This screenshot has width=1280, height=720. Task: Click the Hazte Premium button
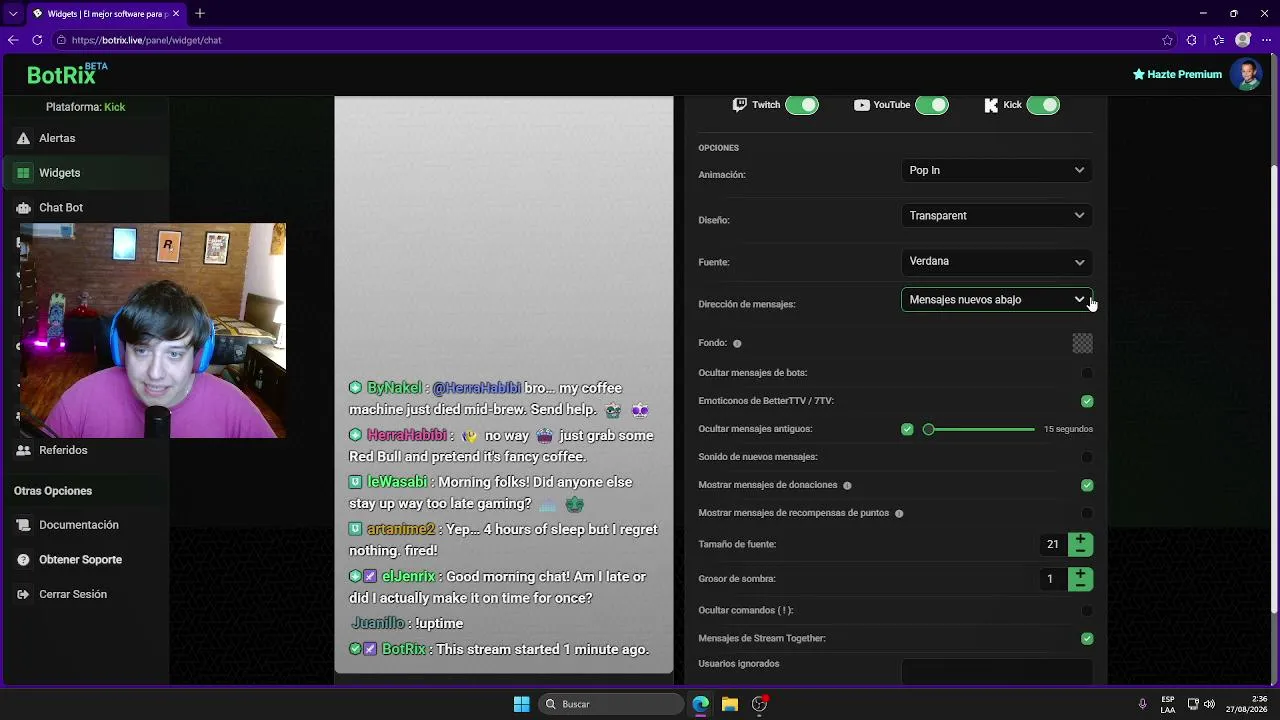(1177, 74)
